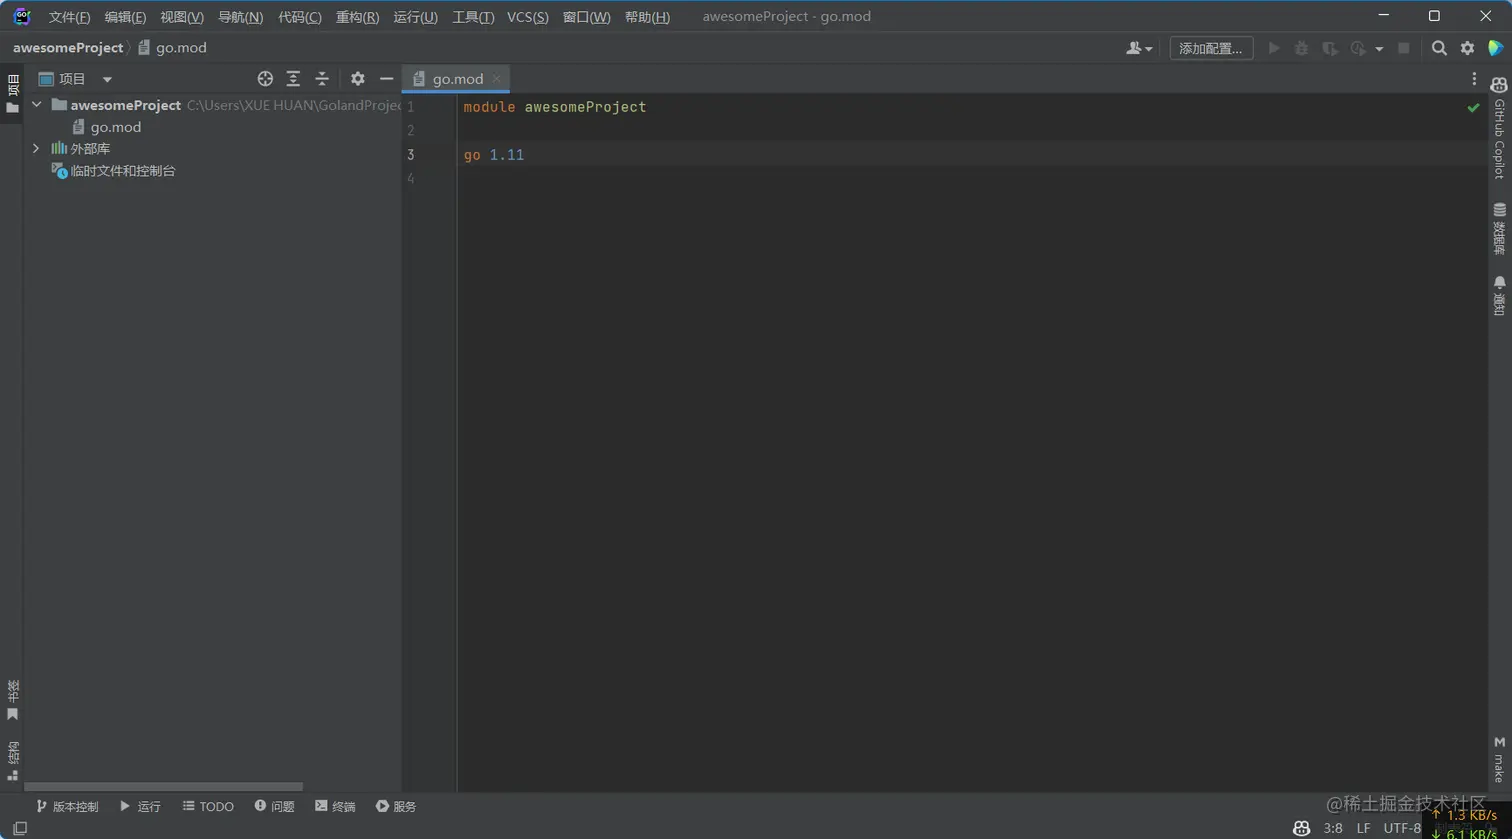Close the go.mod editor tab
Screen dimensions: 1512x839
497,79
